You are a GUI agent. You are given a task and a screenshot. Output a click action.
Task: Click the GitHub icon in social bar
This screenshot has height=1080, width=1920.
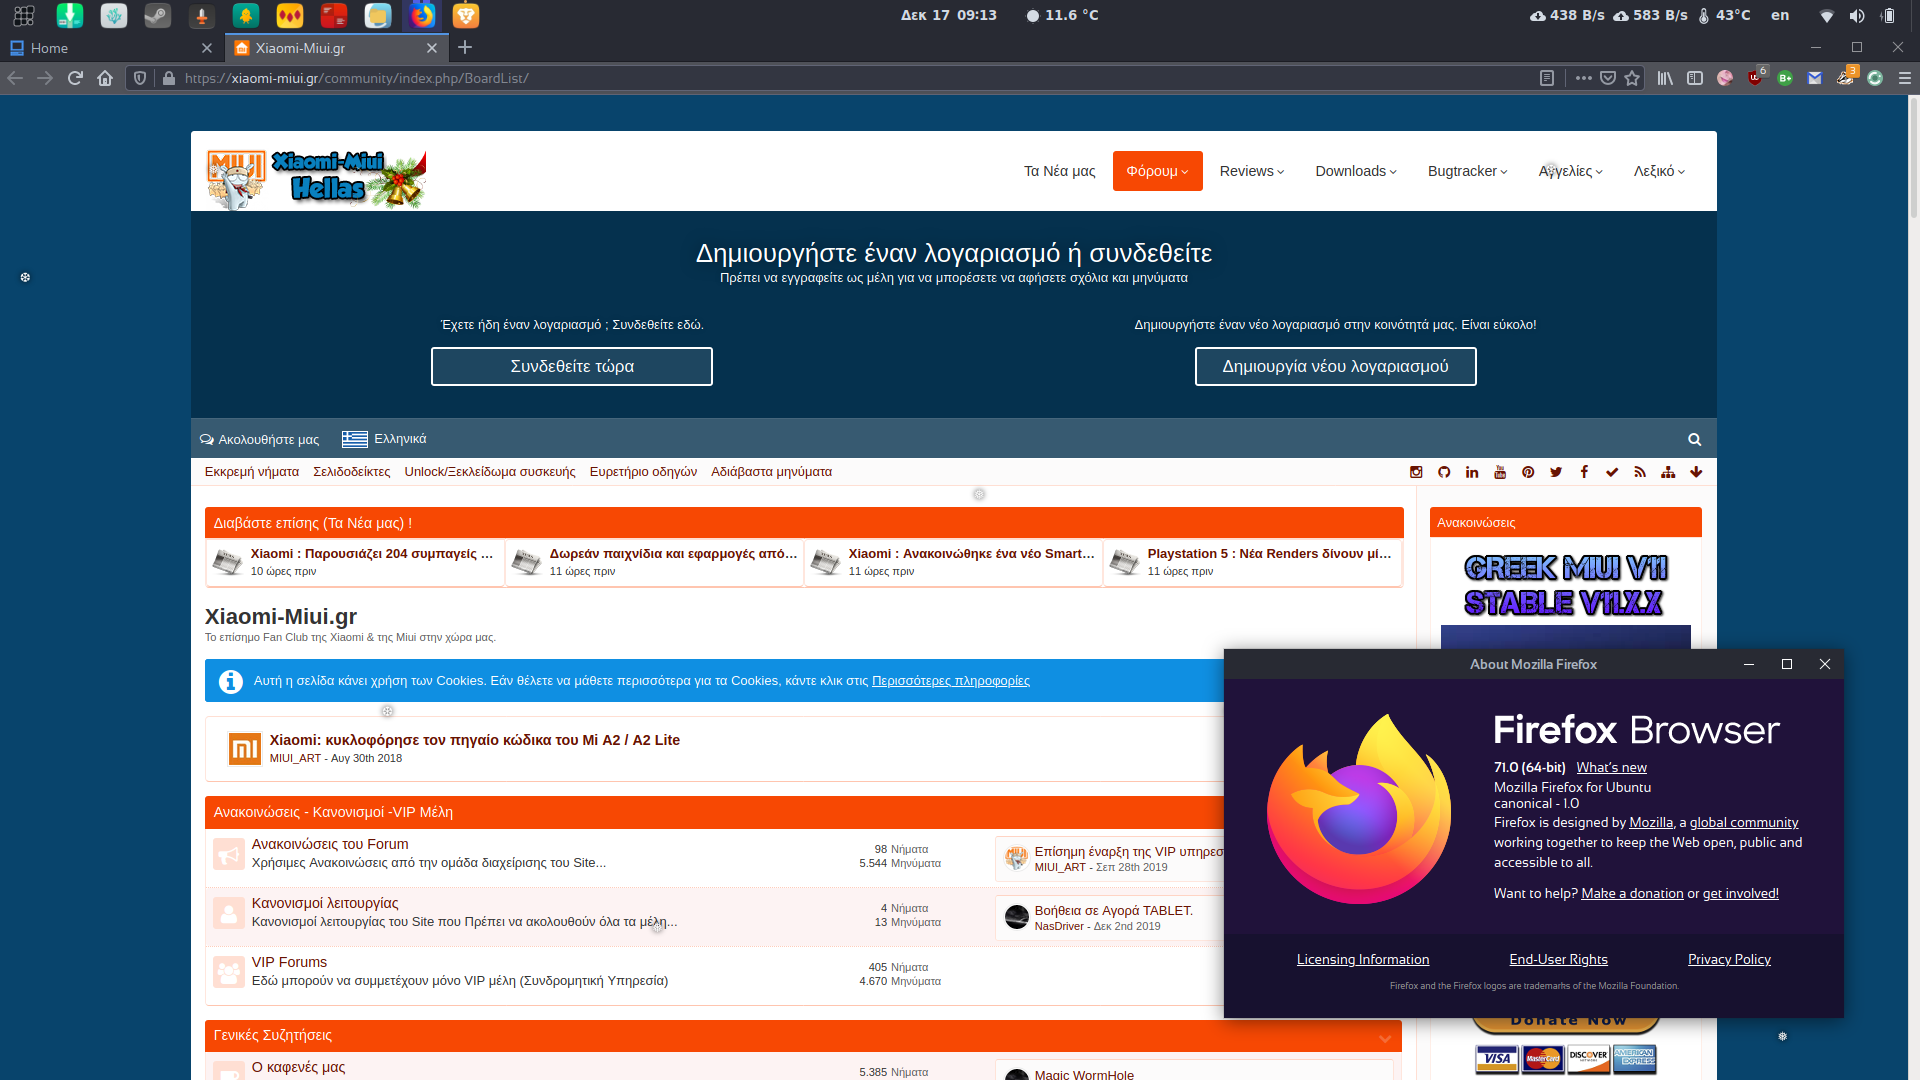(x=1444, y=472)
